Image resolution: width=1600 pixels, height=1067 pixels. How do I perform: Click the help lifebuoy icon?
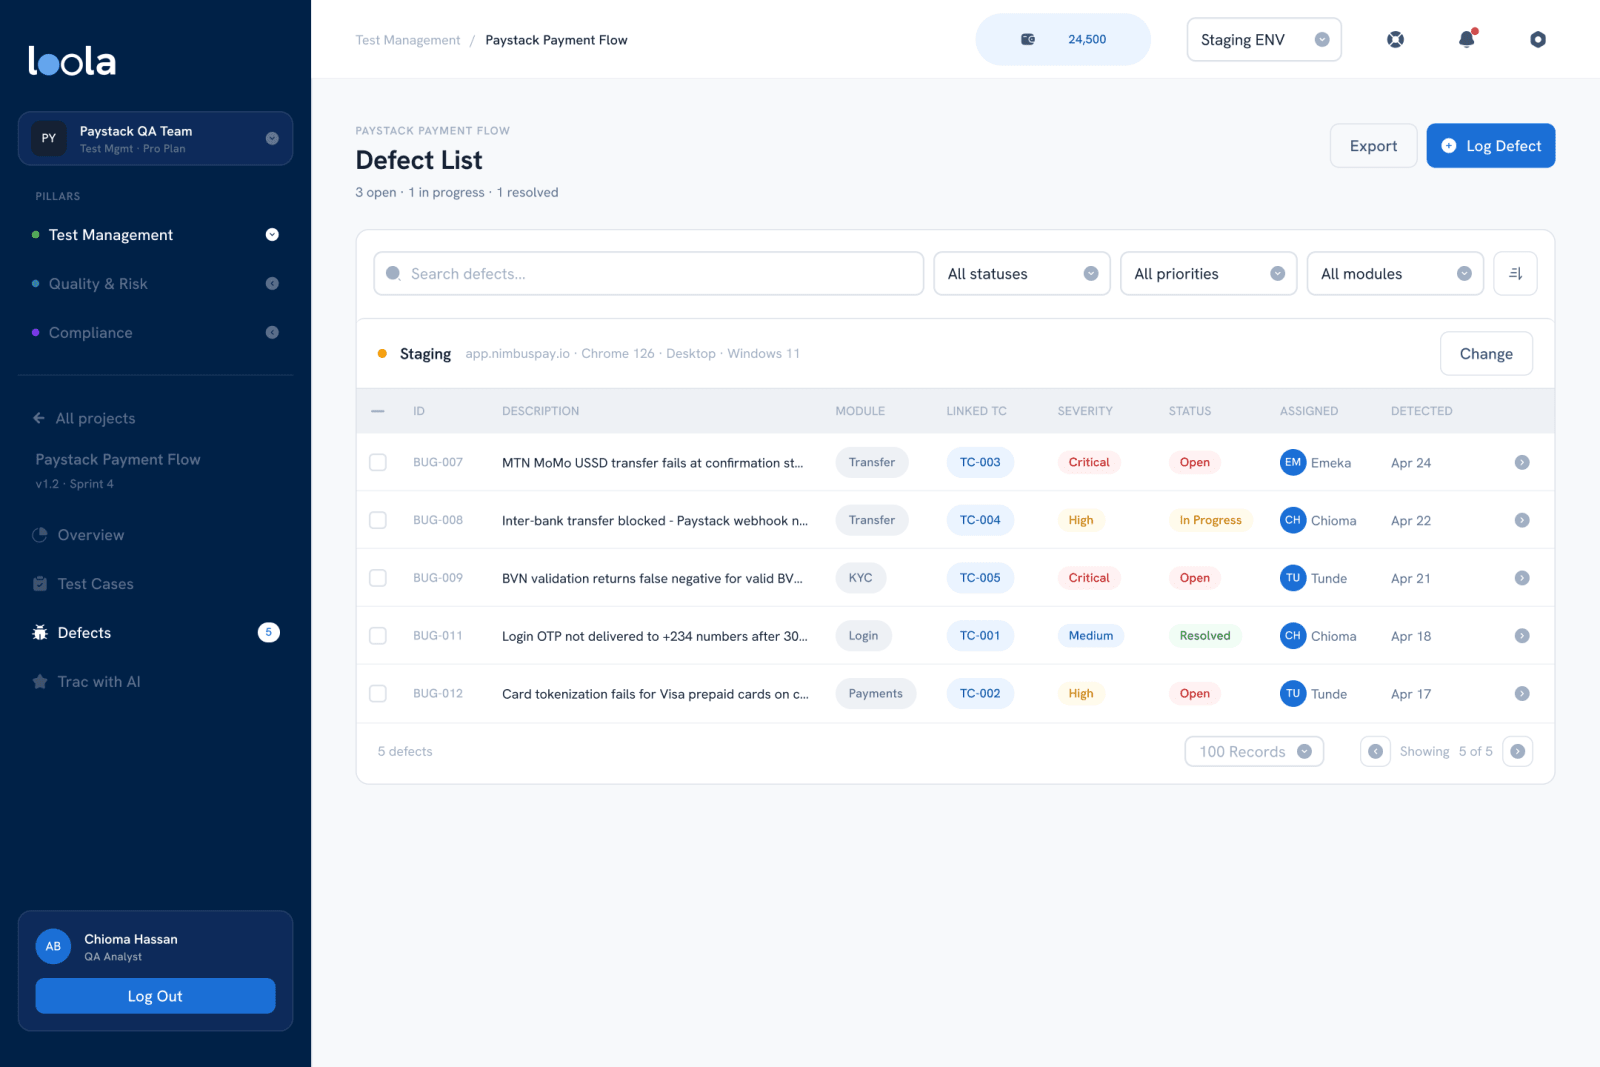(1395, 39)
